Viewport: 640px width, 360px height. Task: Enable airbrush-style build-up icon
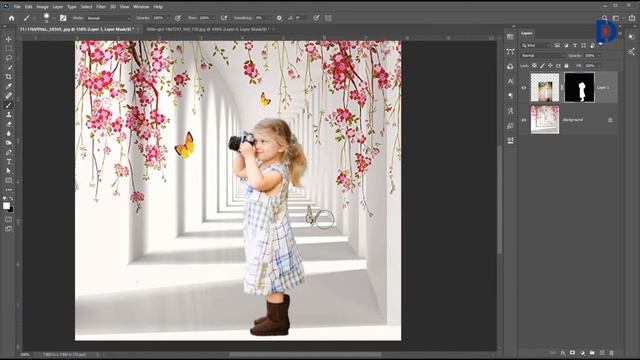[224, 18]
